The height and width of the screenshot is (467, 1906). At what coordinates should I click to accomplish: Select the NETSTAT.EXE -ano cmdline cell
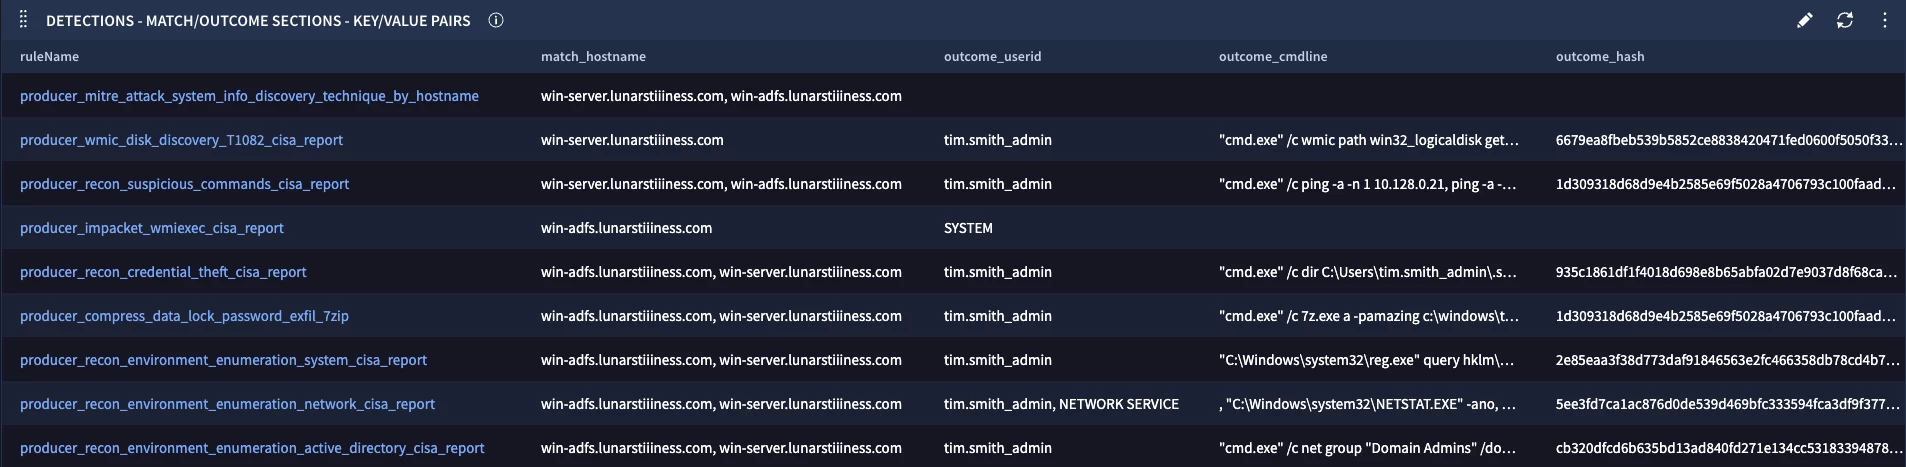(x=1367, y=404)
